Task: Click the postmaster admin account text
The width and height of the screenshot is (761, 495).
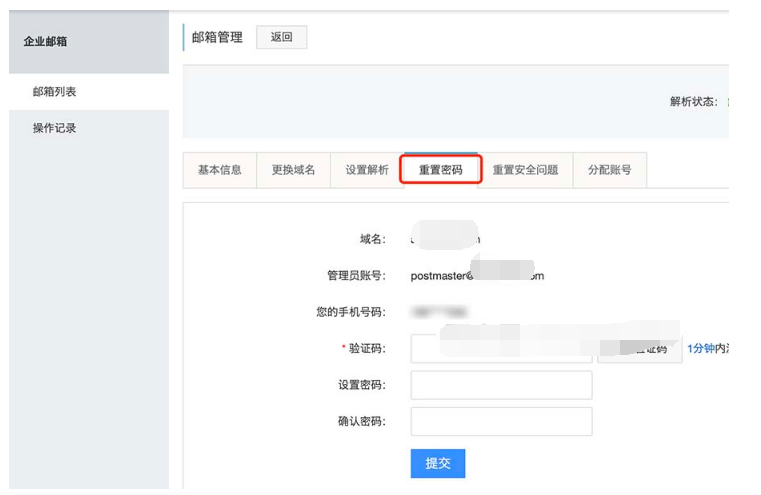Action: 477,276
